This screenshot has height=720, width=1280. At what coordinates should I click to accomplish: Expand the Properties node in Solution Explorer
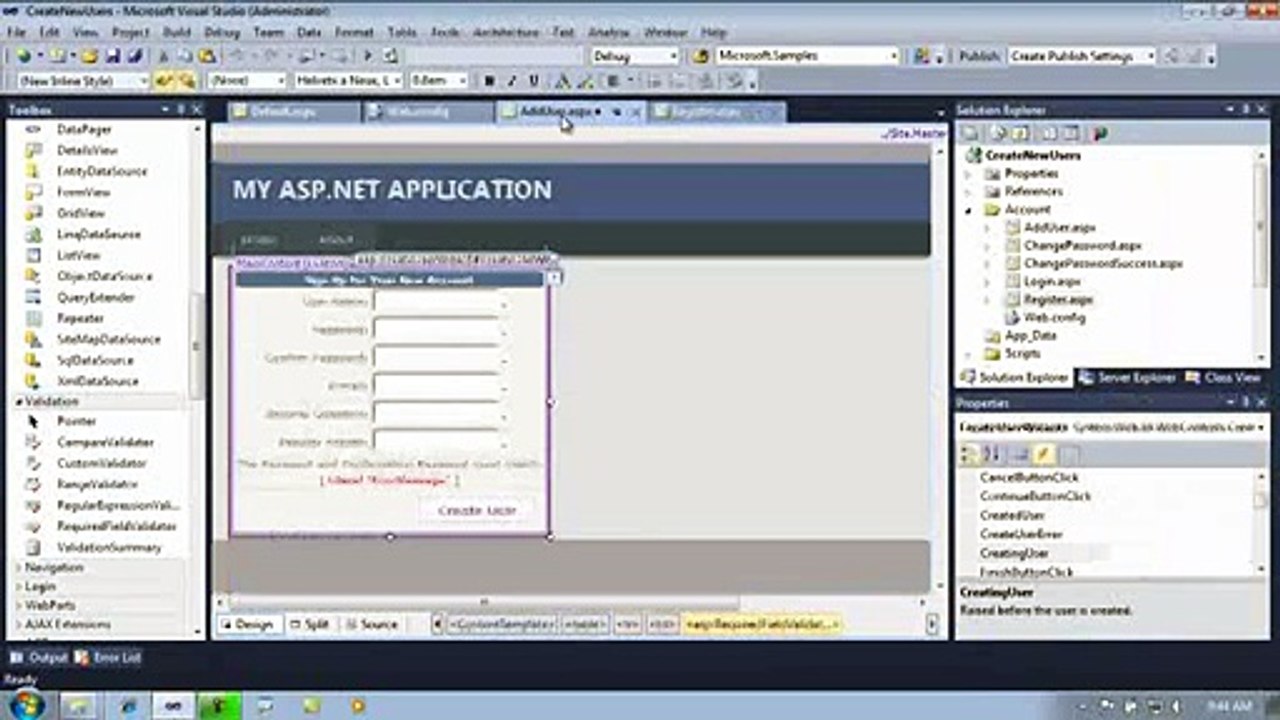968,174
